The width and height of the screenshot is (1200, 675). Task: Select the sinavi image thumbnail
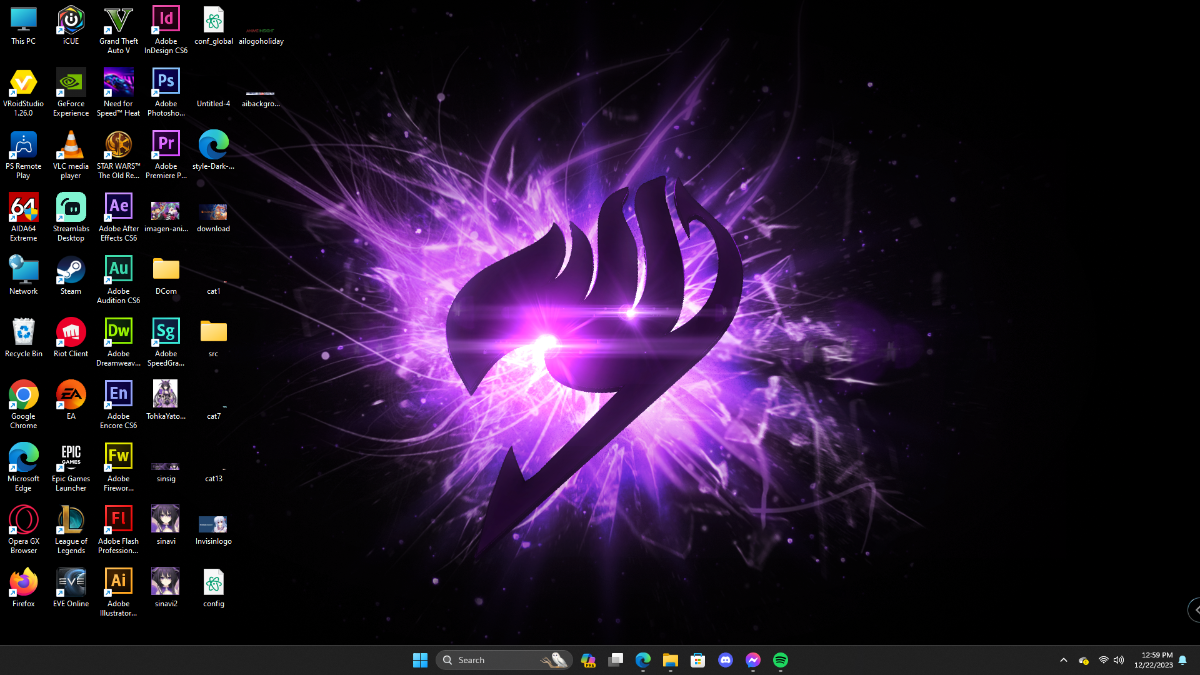pos(166,520)
